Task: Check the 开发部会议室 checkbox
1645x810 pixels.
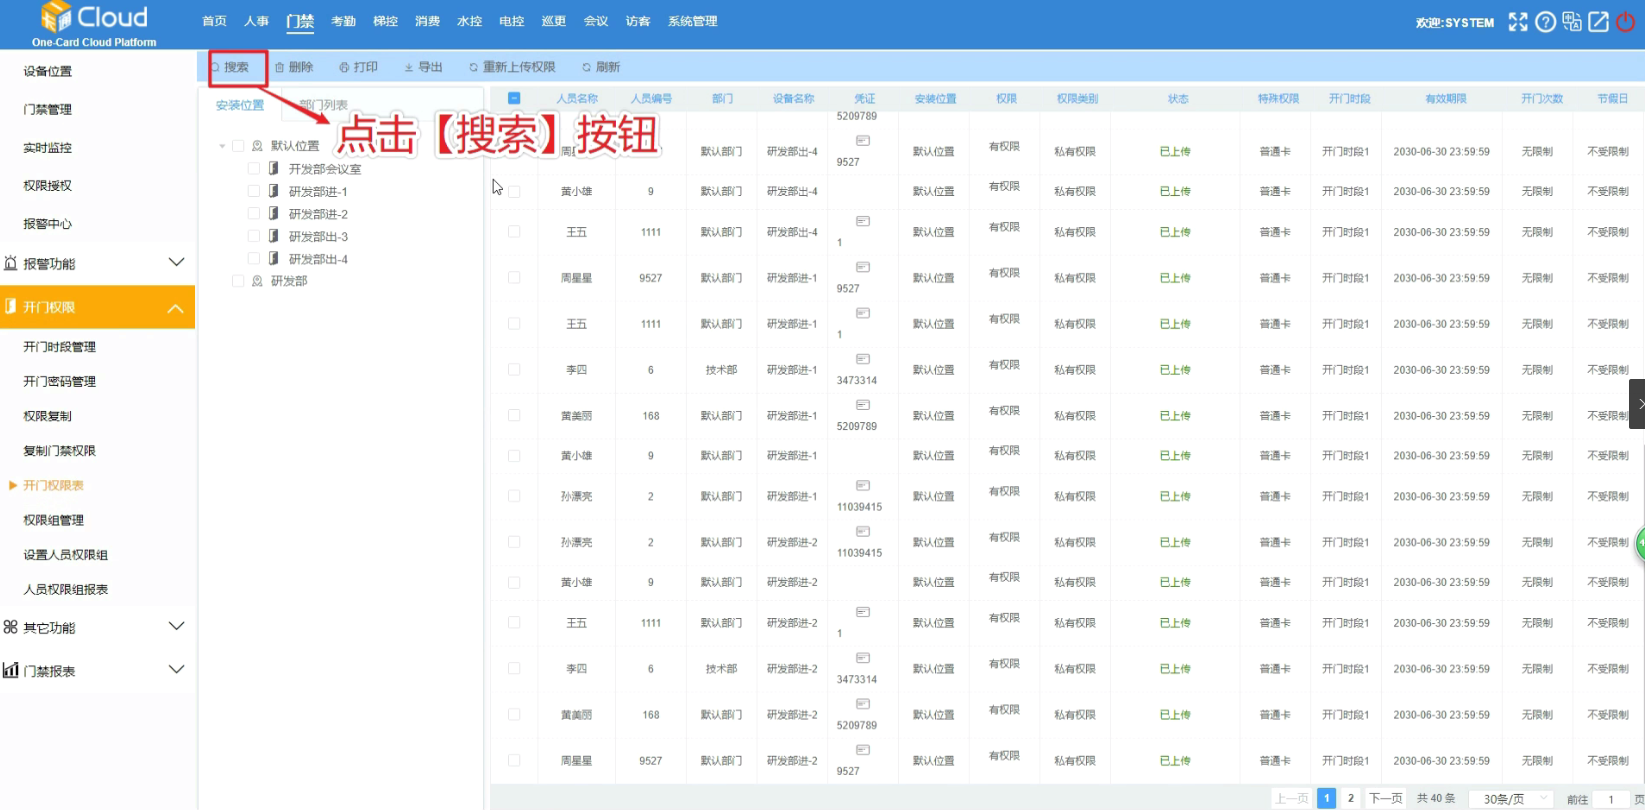Action: click(254, 168)
